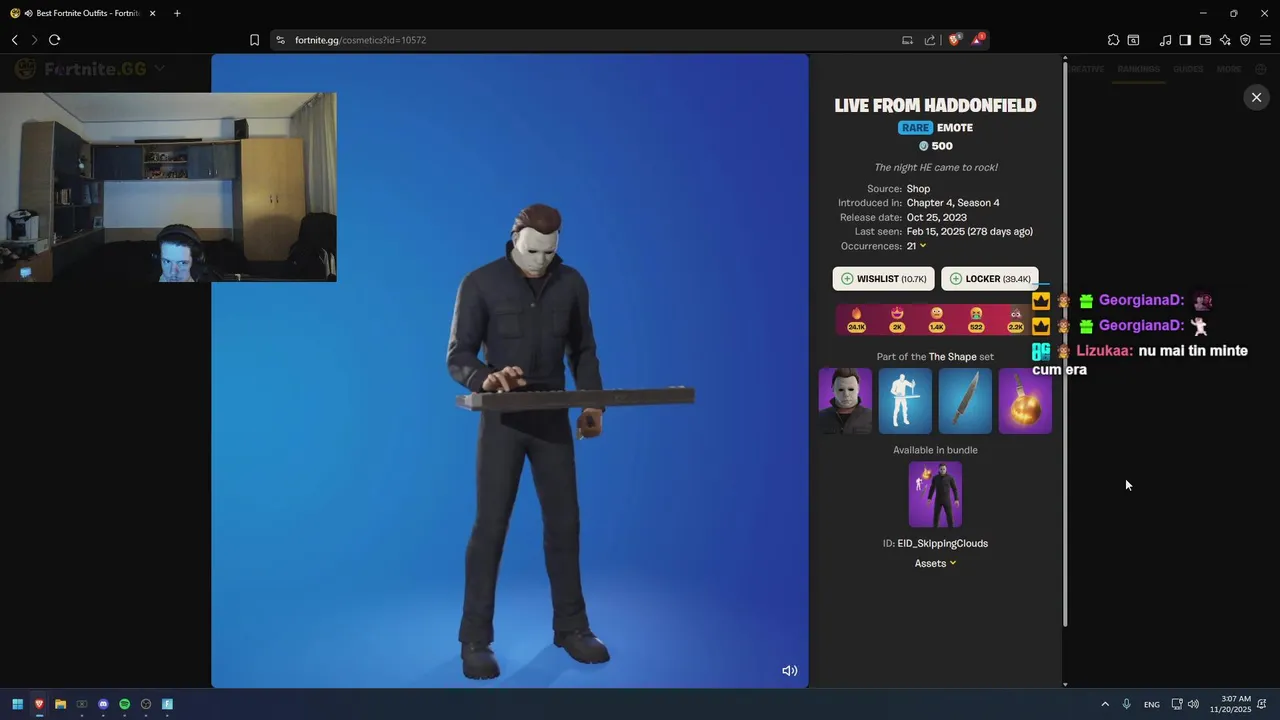Open OBS Studio from the taskbar

(146, 704)
